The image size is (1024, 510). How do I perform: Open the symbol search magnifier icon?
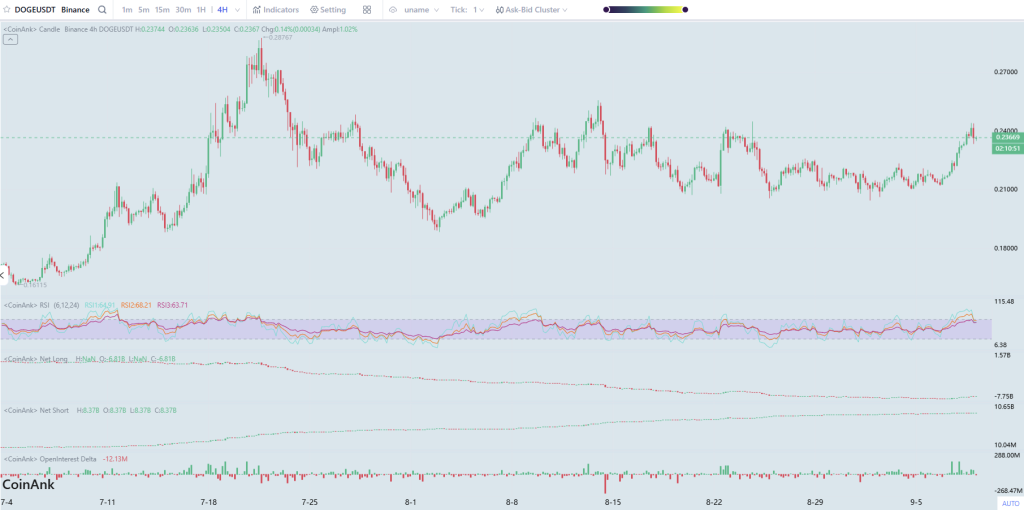[x=102, y=10]
